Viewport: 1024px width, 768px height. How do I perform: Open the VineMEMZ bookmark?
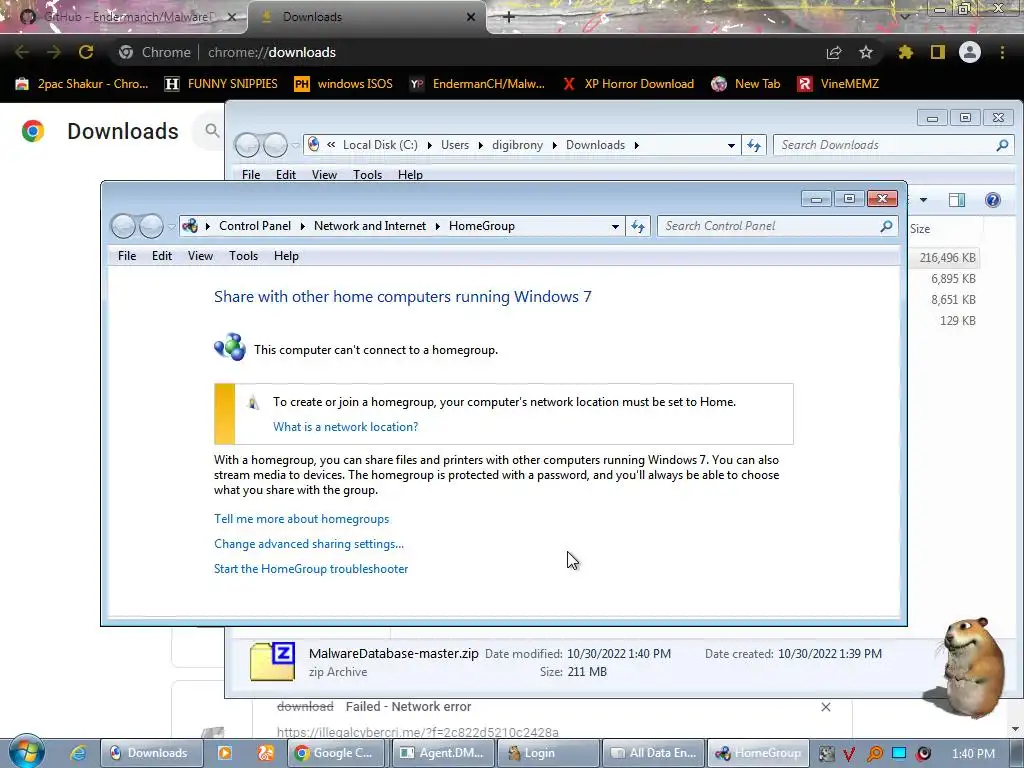[x=839, y=84]
